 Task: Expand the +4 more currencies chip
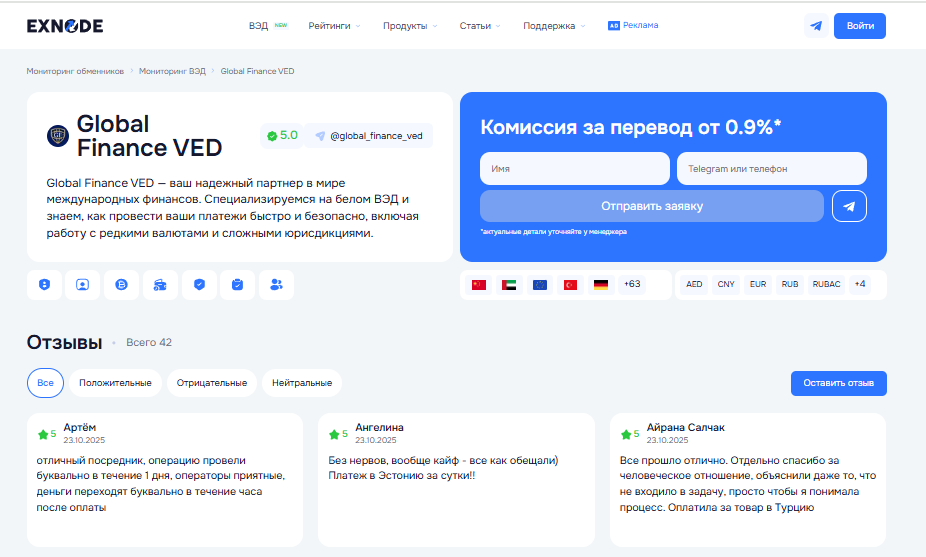860,284
